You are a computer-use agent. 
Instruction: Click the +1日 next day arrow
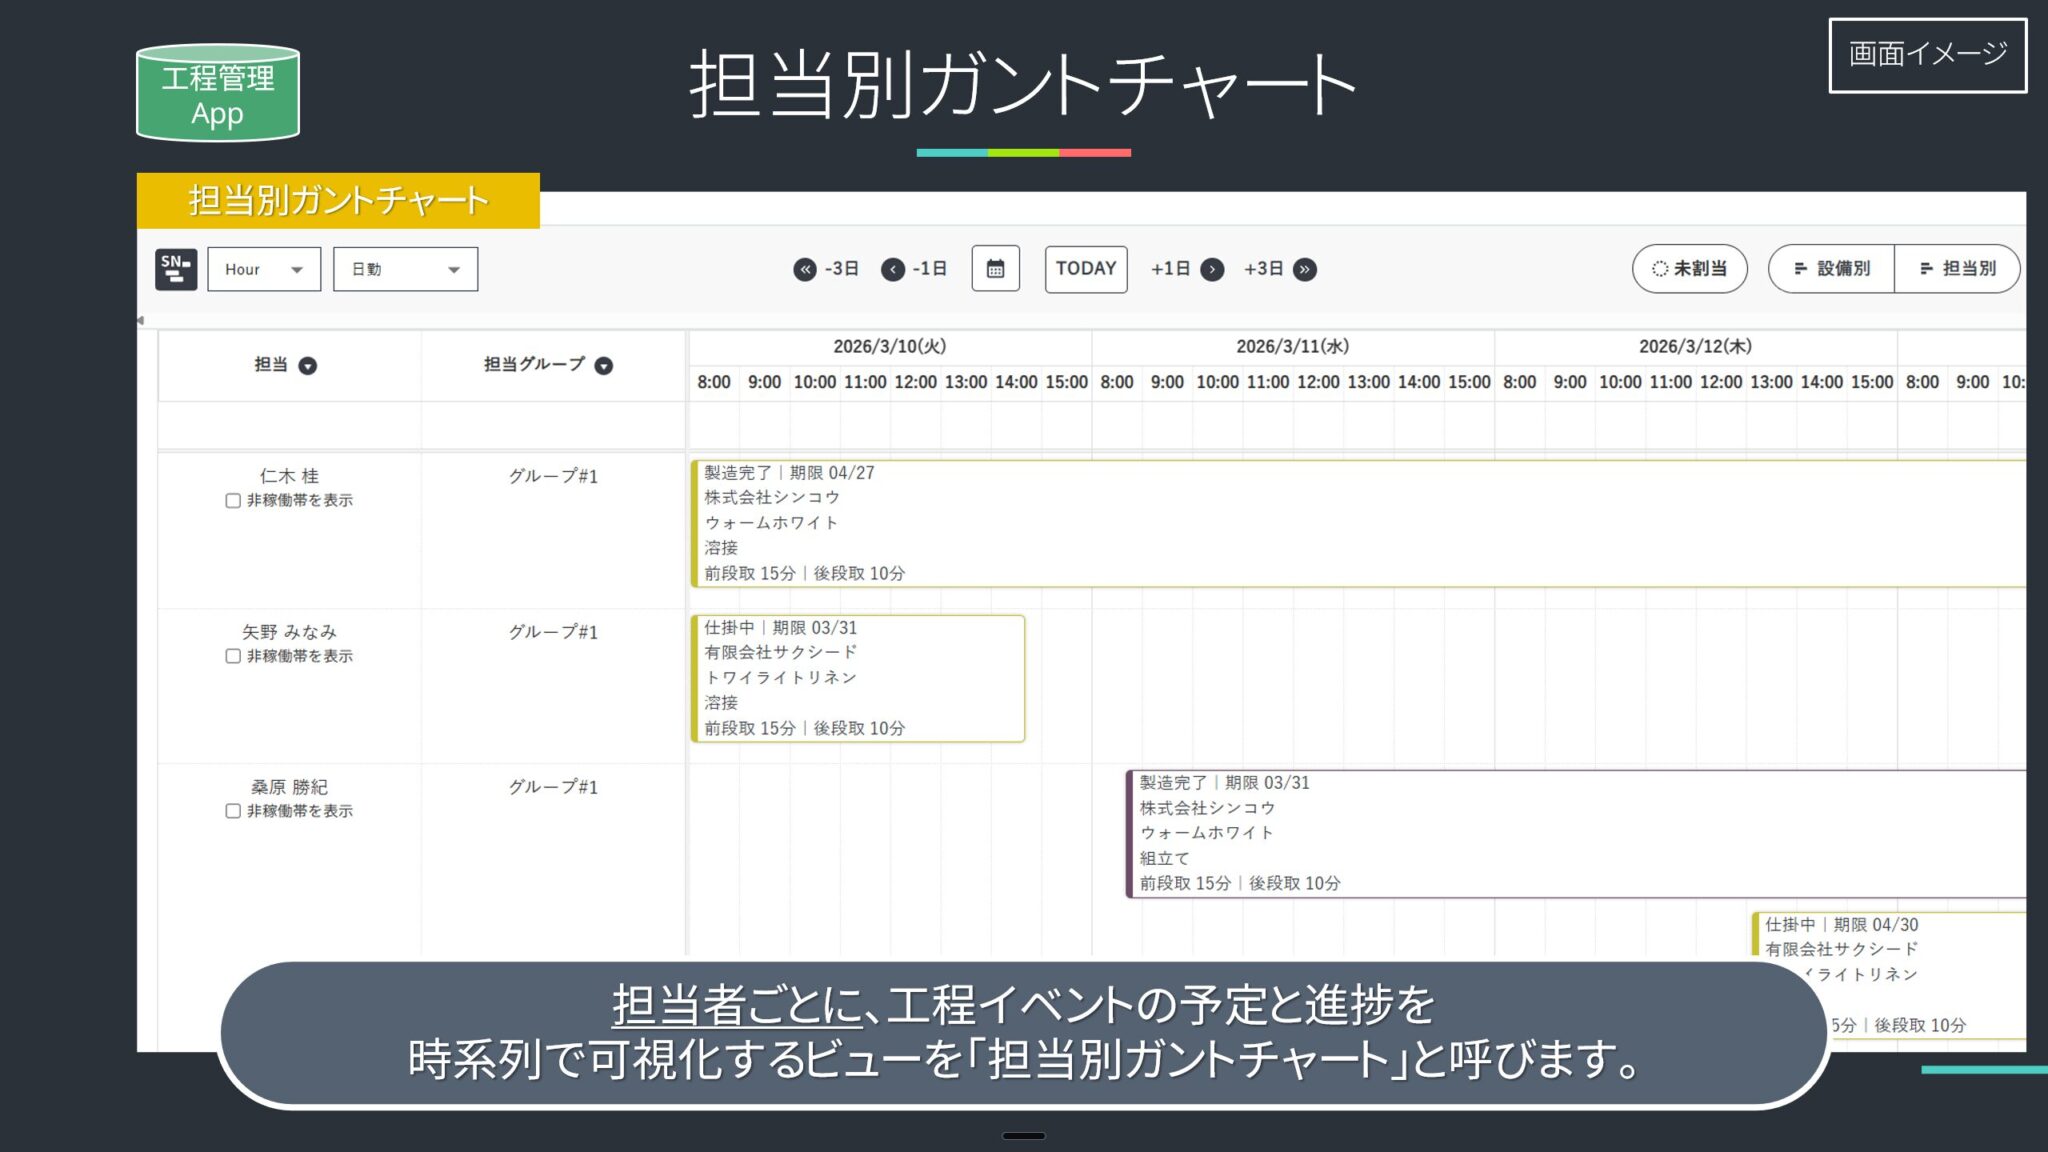(1212, 269)
